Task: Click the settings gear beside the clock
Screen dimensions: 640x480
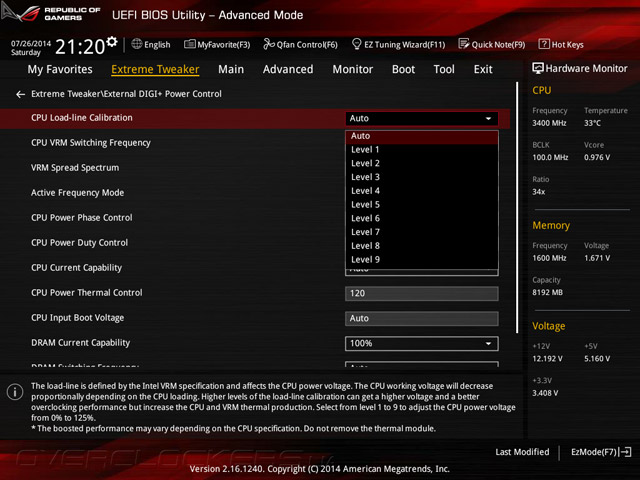Action: (112, 41)
